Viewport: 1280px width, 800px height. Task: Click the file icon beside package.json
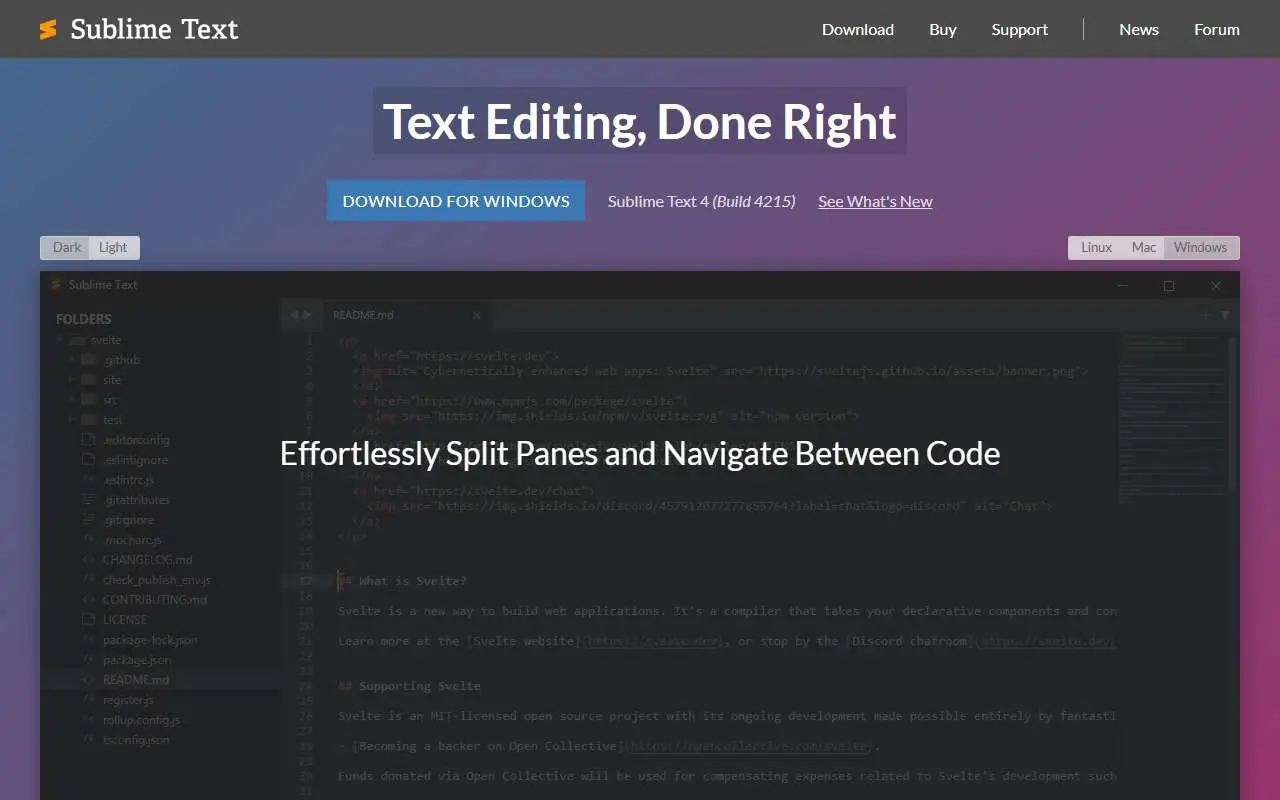pos(88,660)
